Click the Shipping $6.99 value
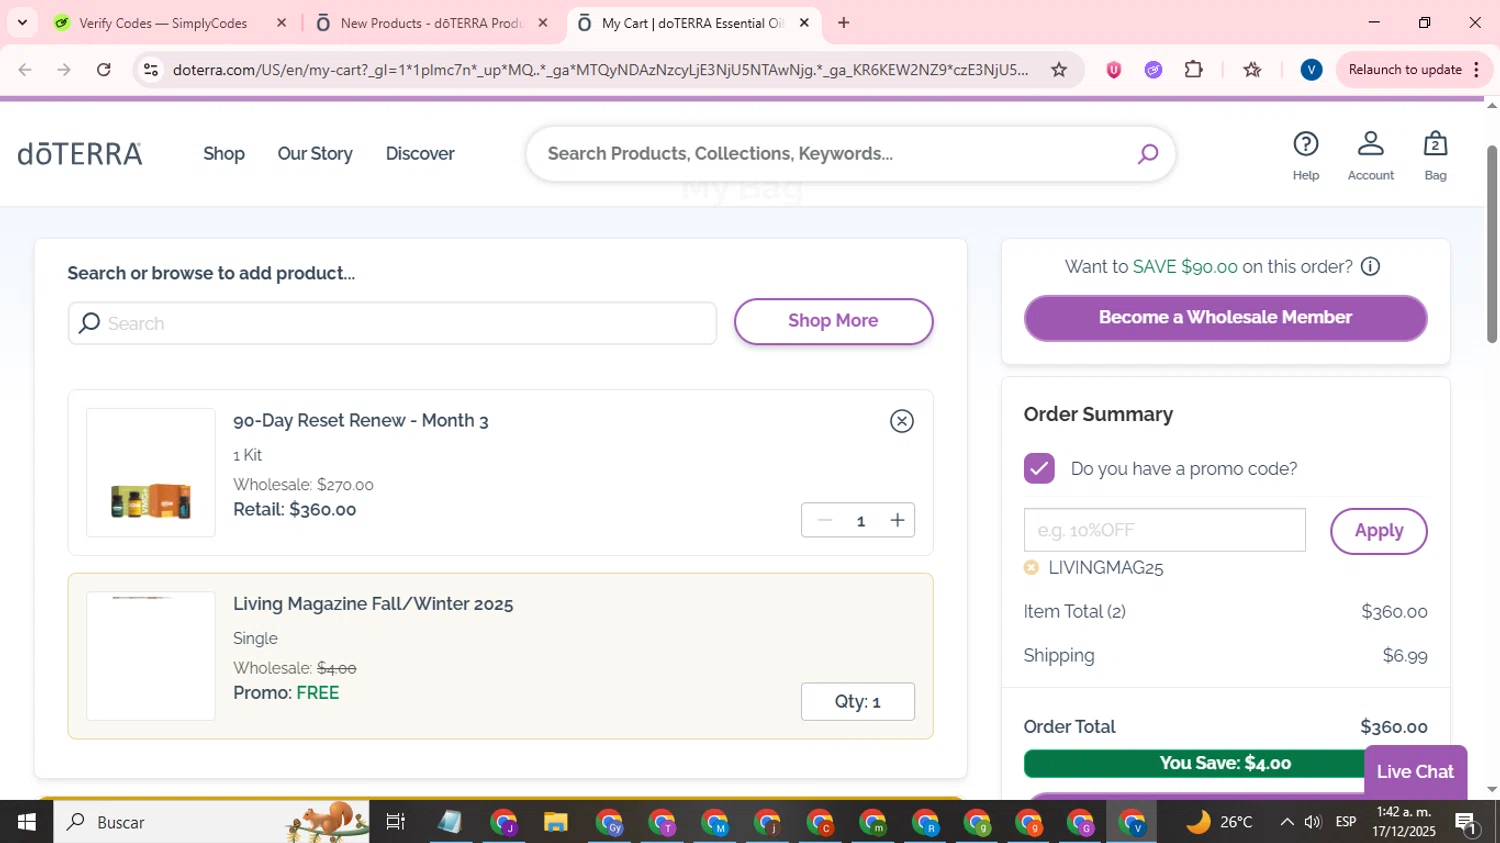Screen dimensions: 1500x843 [x=1404, y=656]
